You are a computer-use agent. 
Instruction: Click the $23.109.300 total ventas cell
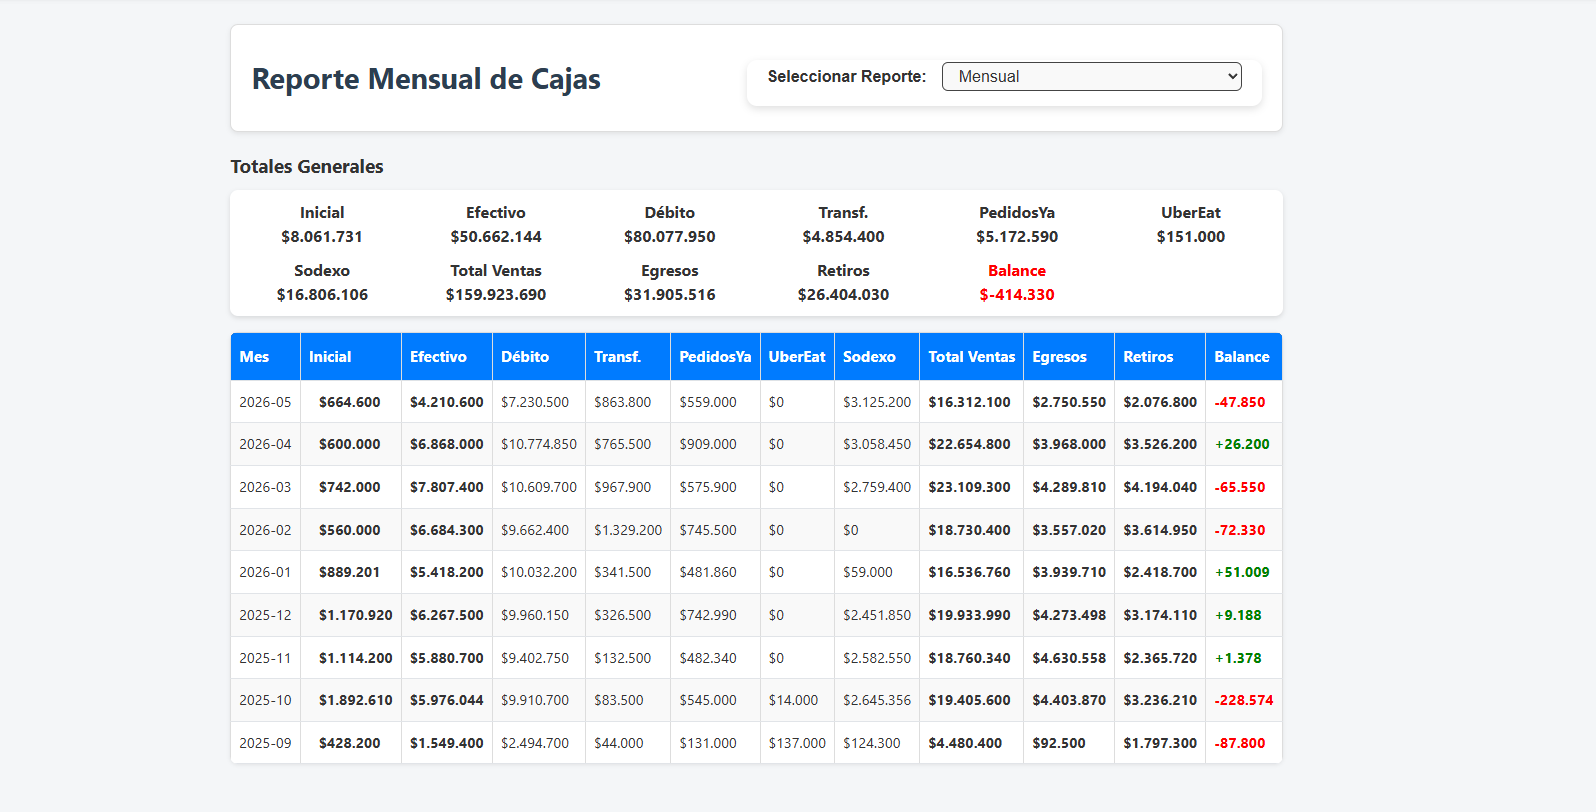tap(969, 487)
